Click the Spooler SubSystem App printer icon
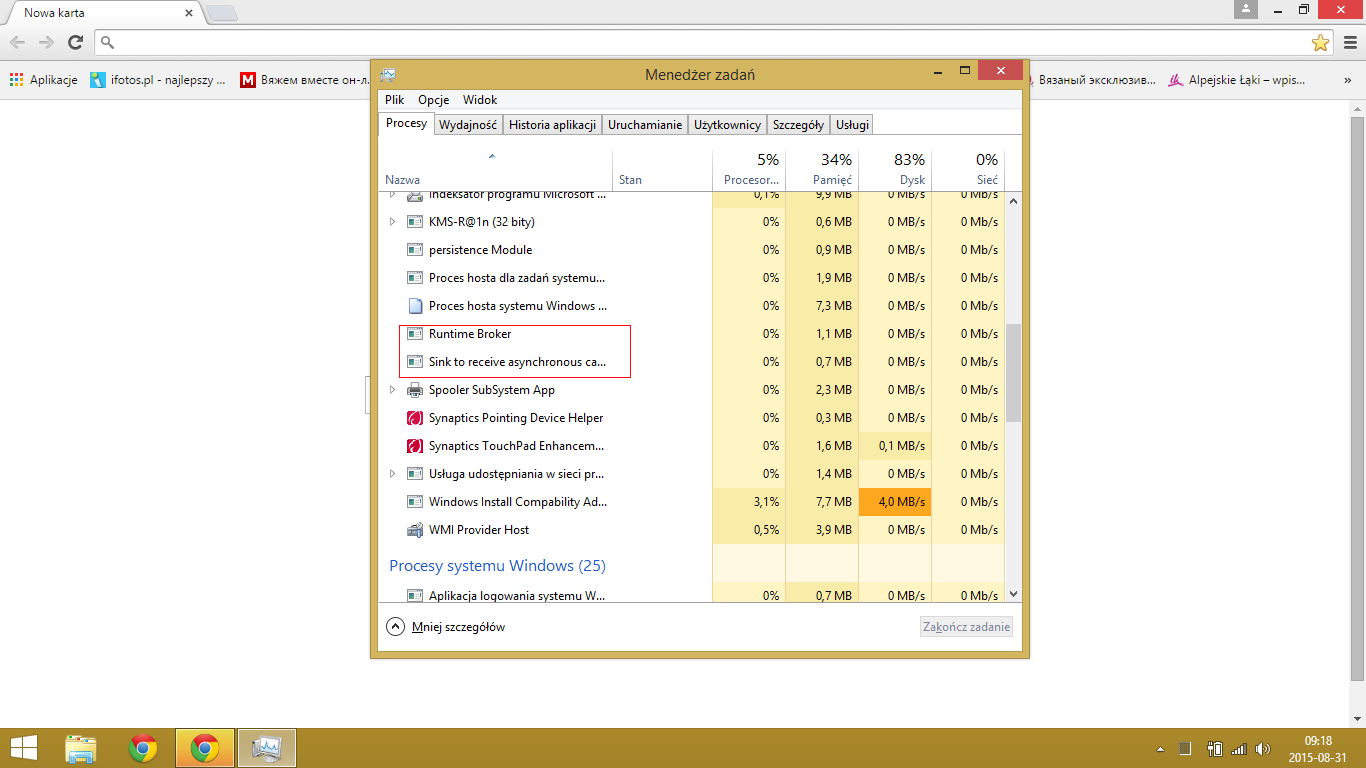 (415, 390)
